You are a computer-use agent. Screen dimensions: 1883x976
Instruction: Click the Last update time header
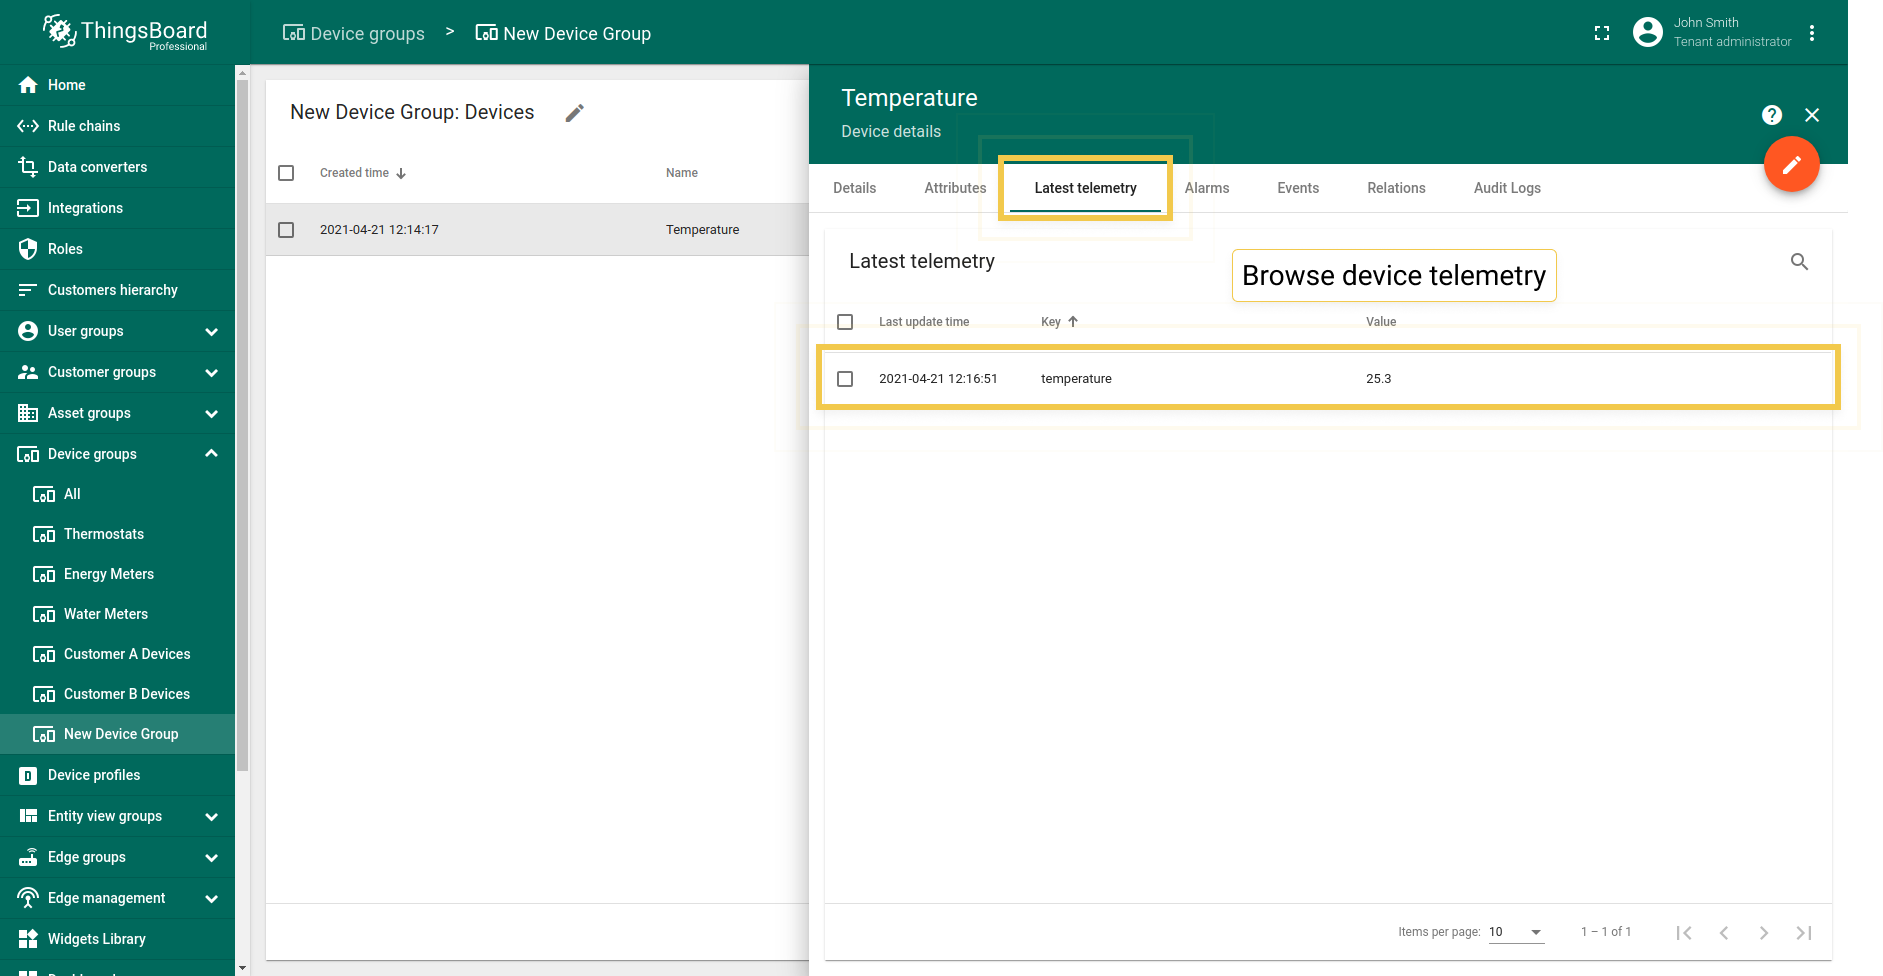pyautogui.click(x=924, y=322)
